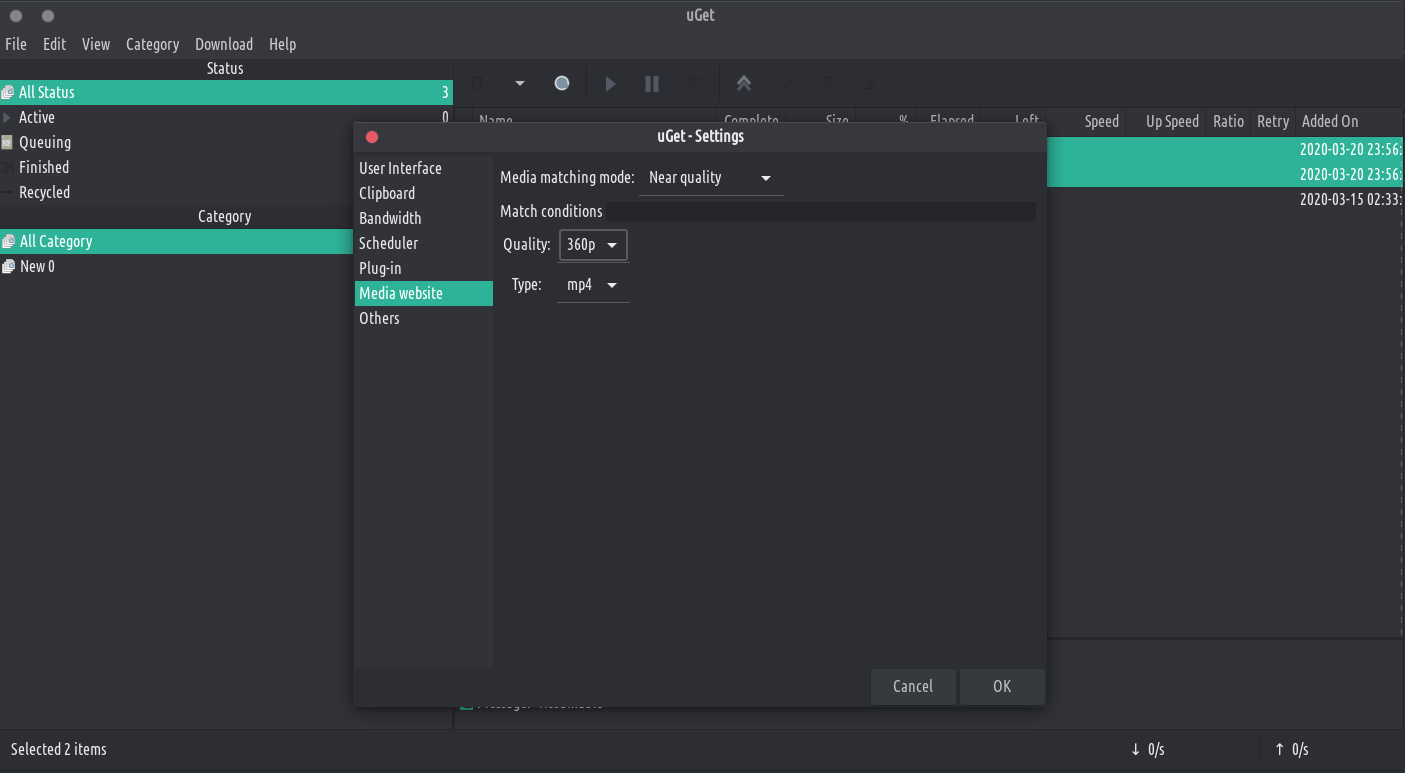1405x773 pixels.
Task: Click the Up Speed column header
Action: 1165,121
